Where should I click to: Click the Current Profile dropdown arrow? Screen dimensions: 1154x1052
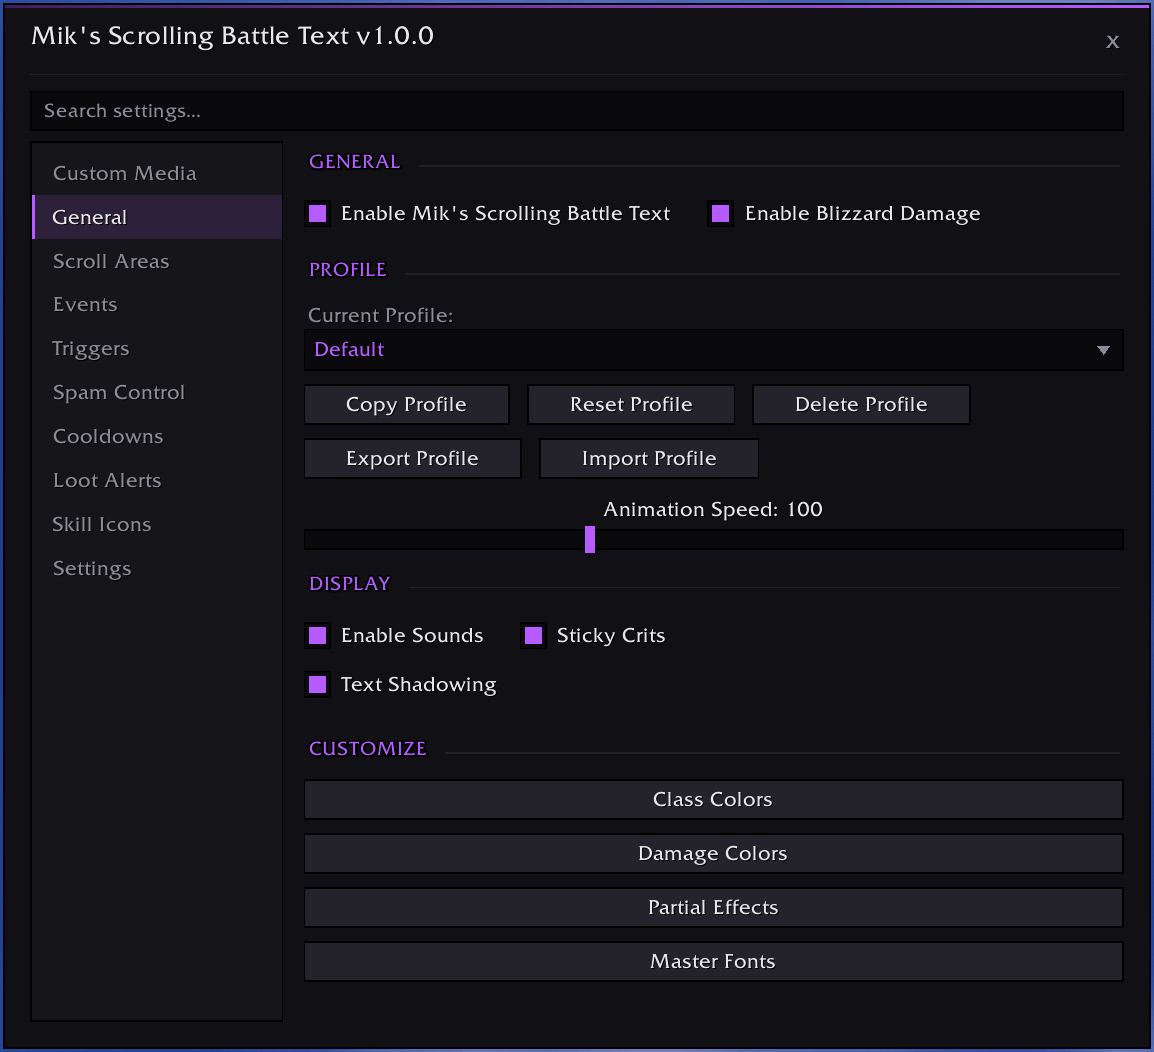click(1102, 350)
